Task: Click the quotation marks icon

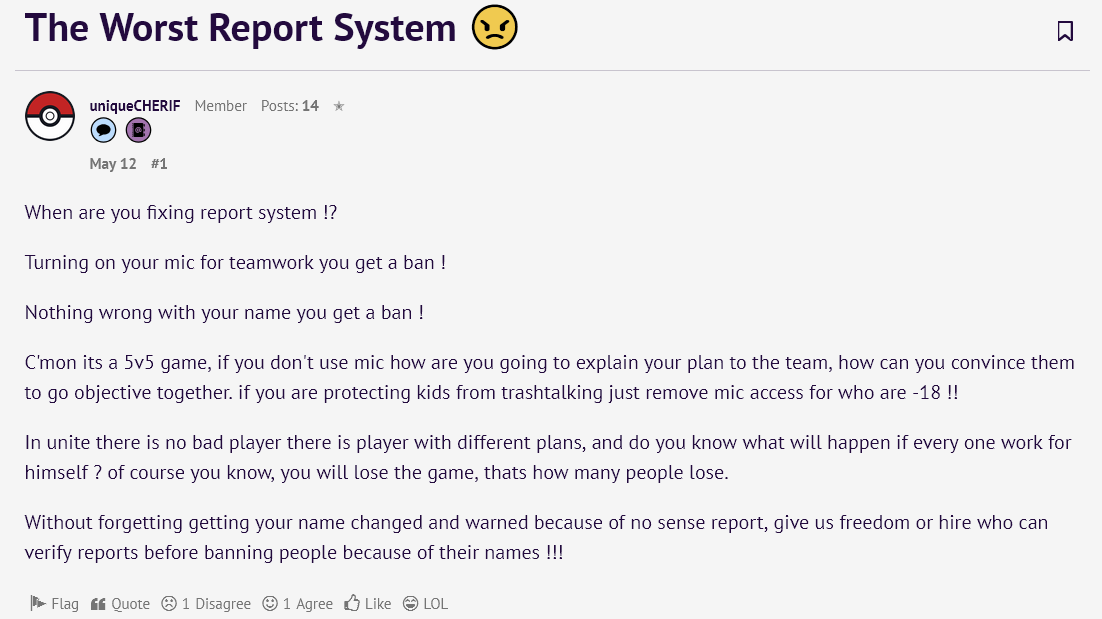Action: tap(98, 604)
